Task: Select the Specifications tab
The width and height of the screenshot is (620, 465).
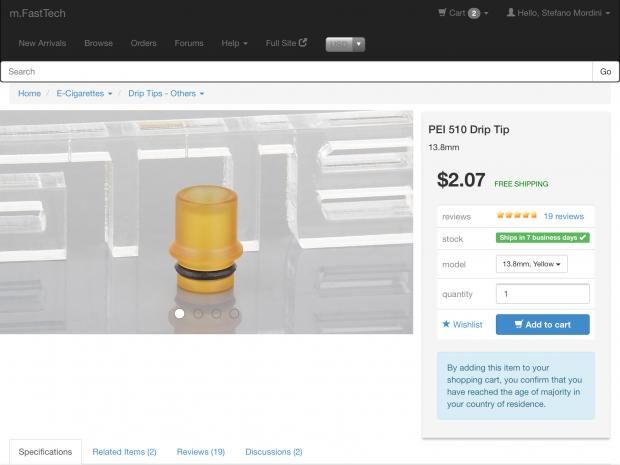Action: [x=45, y=452]
